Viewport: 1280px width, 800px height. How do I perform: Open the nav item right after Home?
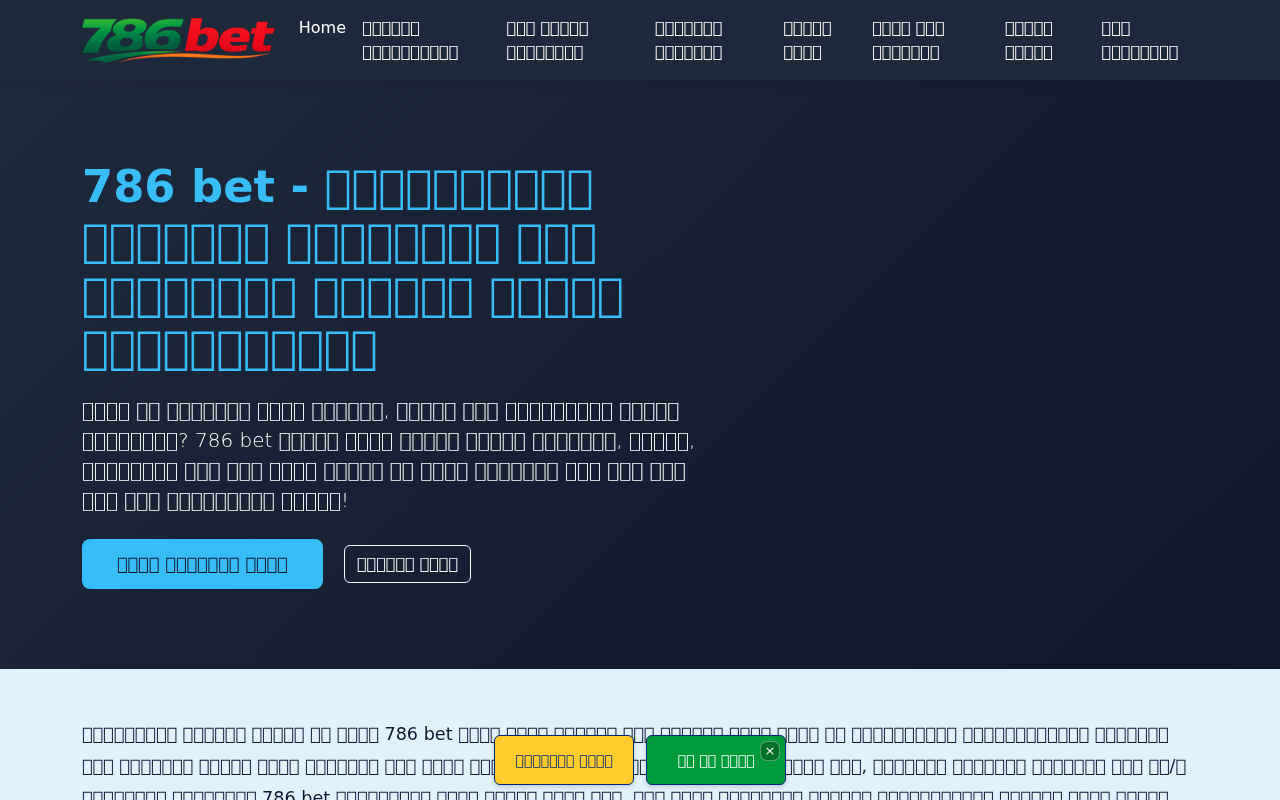410,40
